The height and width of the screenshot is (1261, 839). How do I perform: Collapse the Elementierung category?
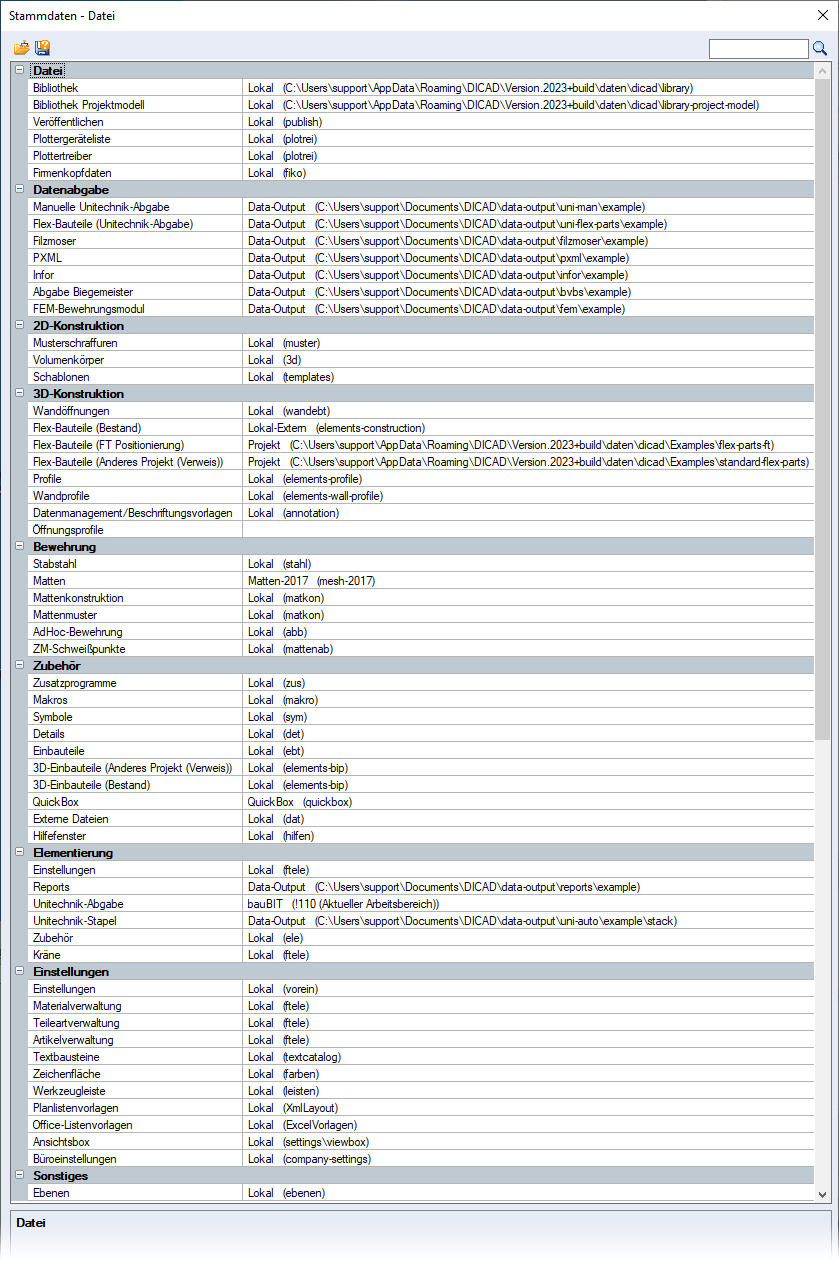coord(19,852)
